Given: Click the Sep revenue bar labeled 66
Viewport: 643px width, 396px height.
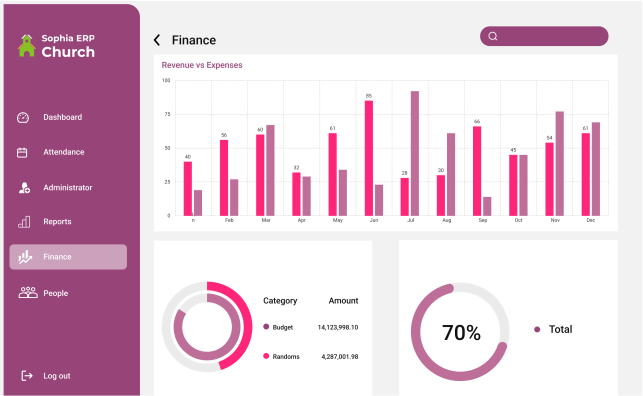Looking at the screenshot, I should 477,171.
